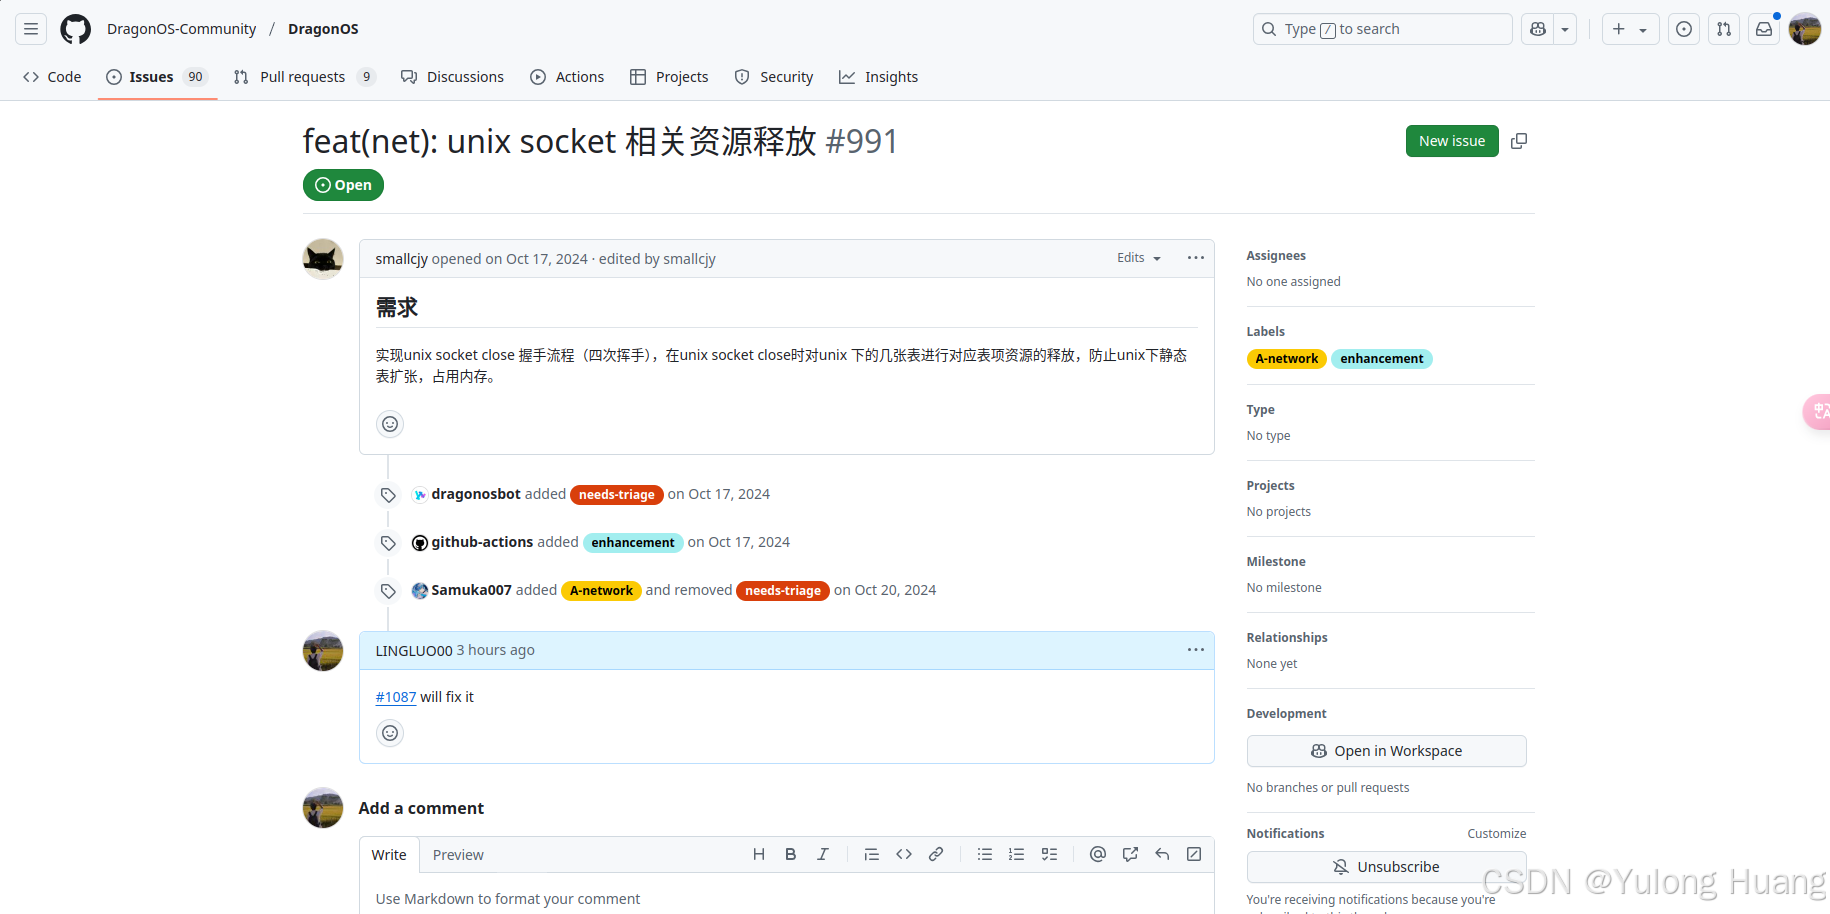Screen dimensions: 1830x914
Task: Open the Security tab
Action: click(773, 76)
